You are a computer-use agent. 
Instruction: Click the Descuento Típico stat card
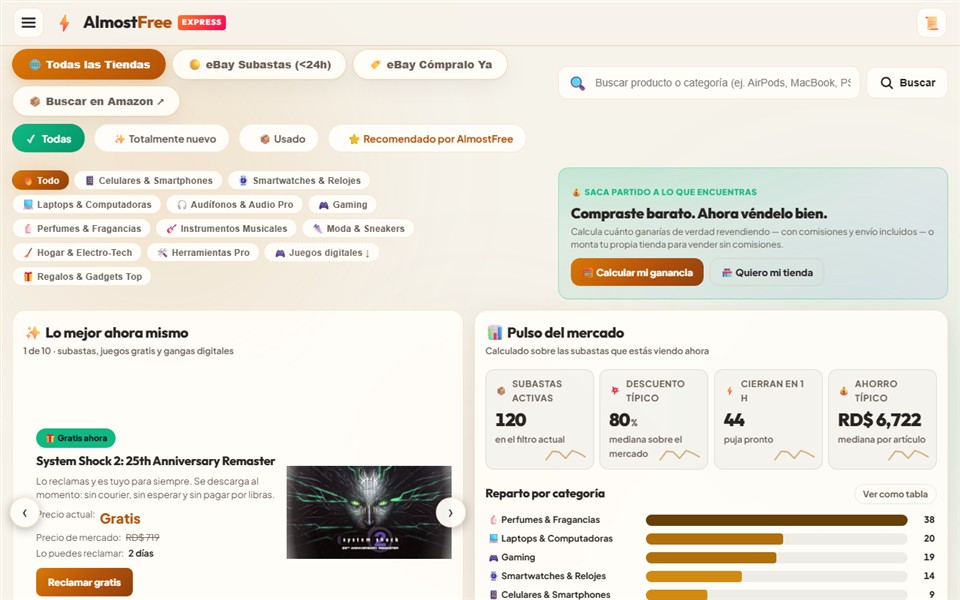pos(653,419)
